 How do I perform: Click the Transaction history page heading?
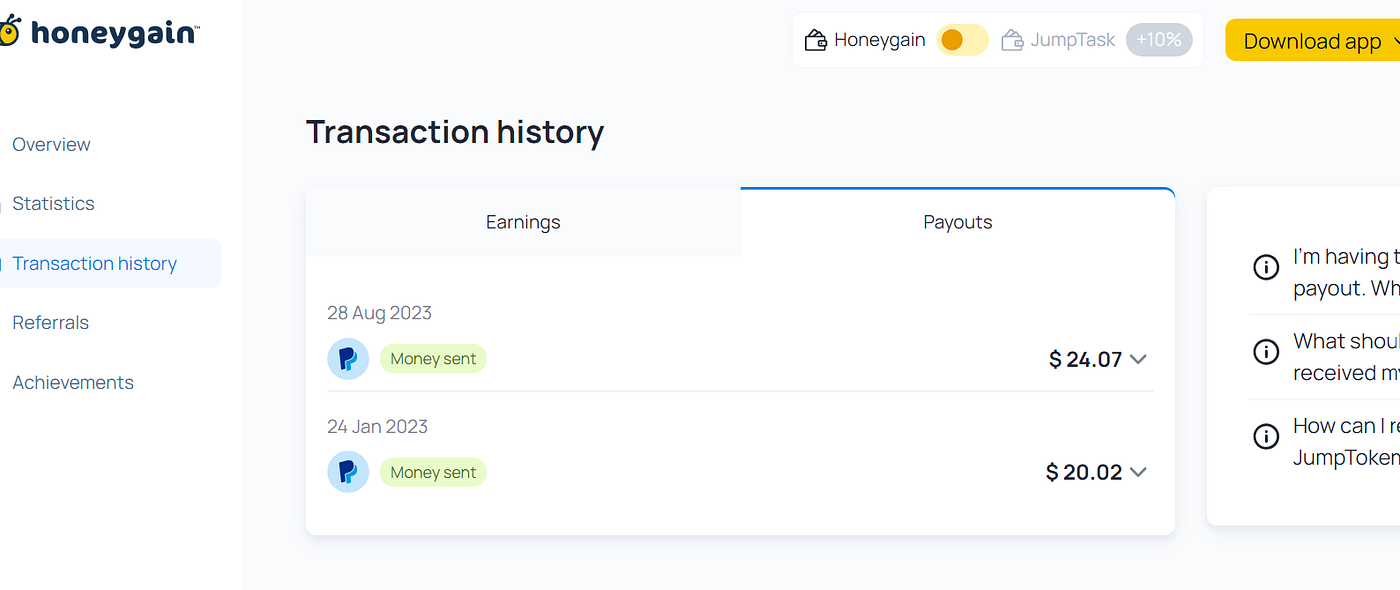tap(455, 132)
